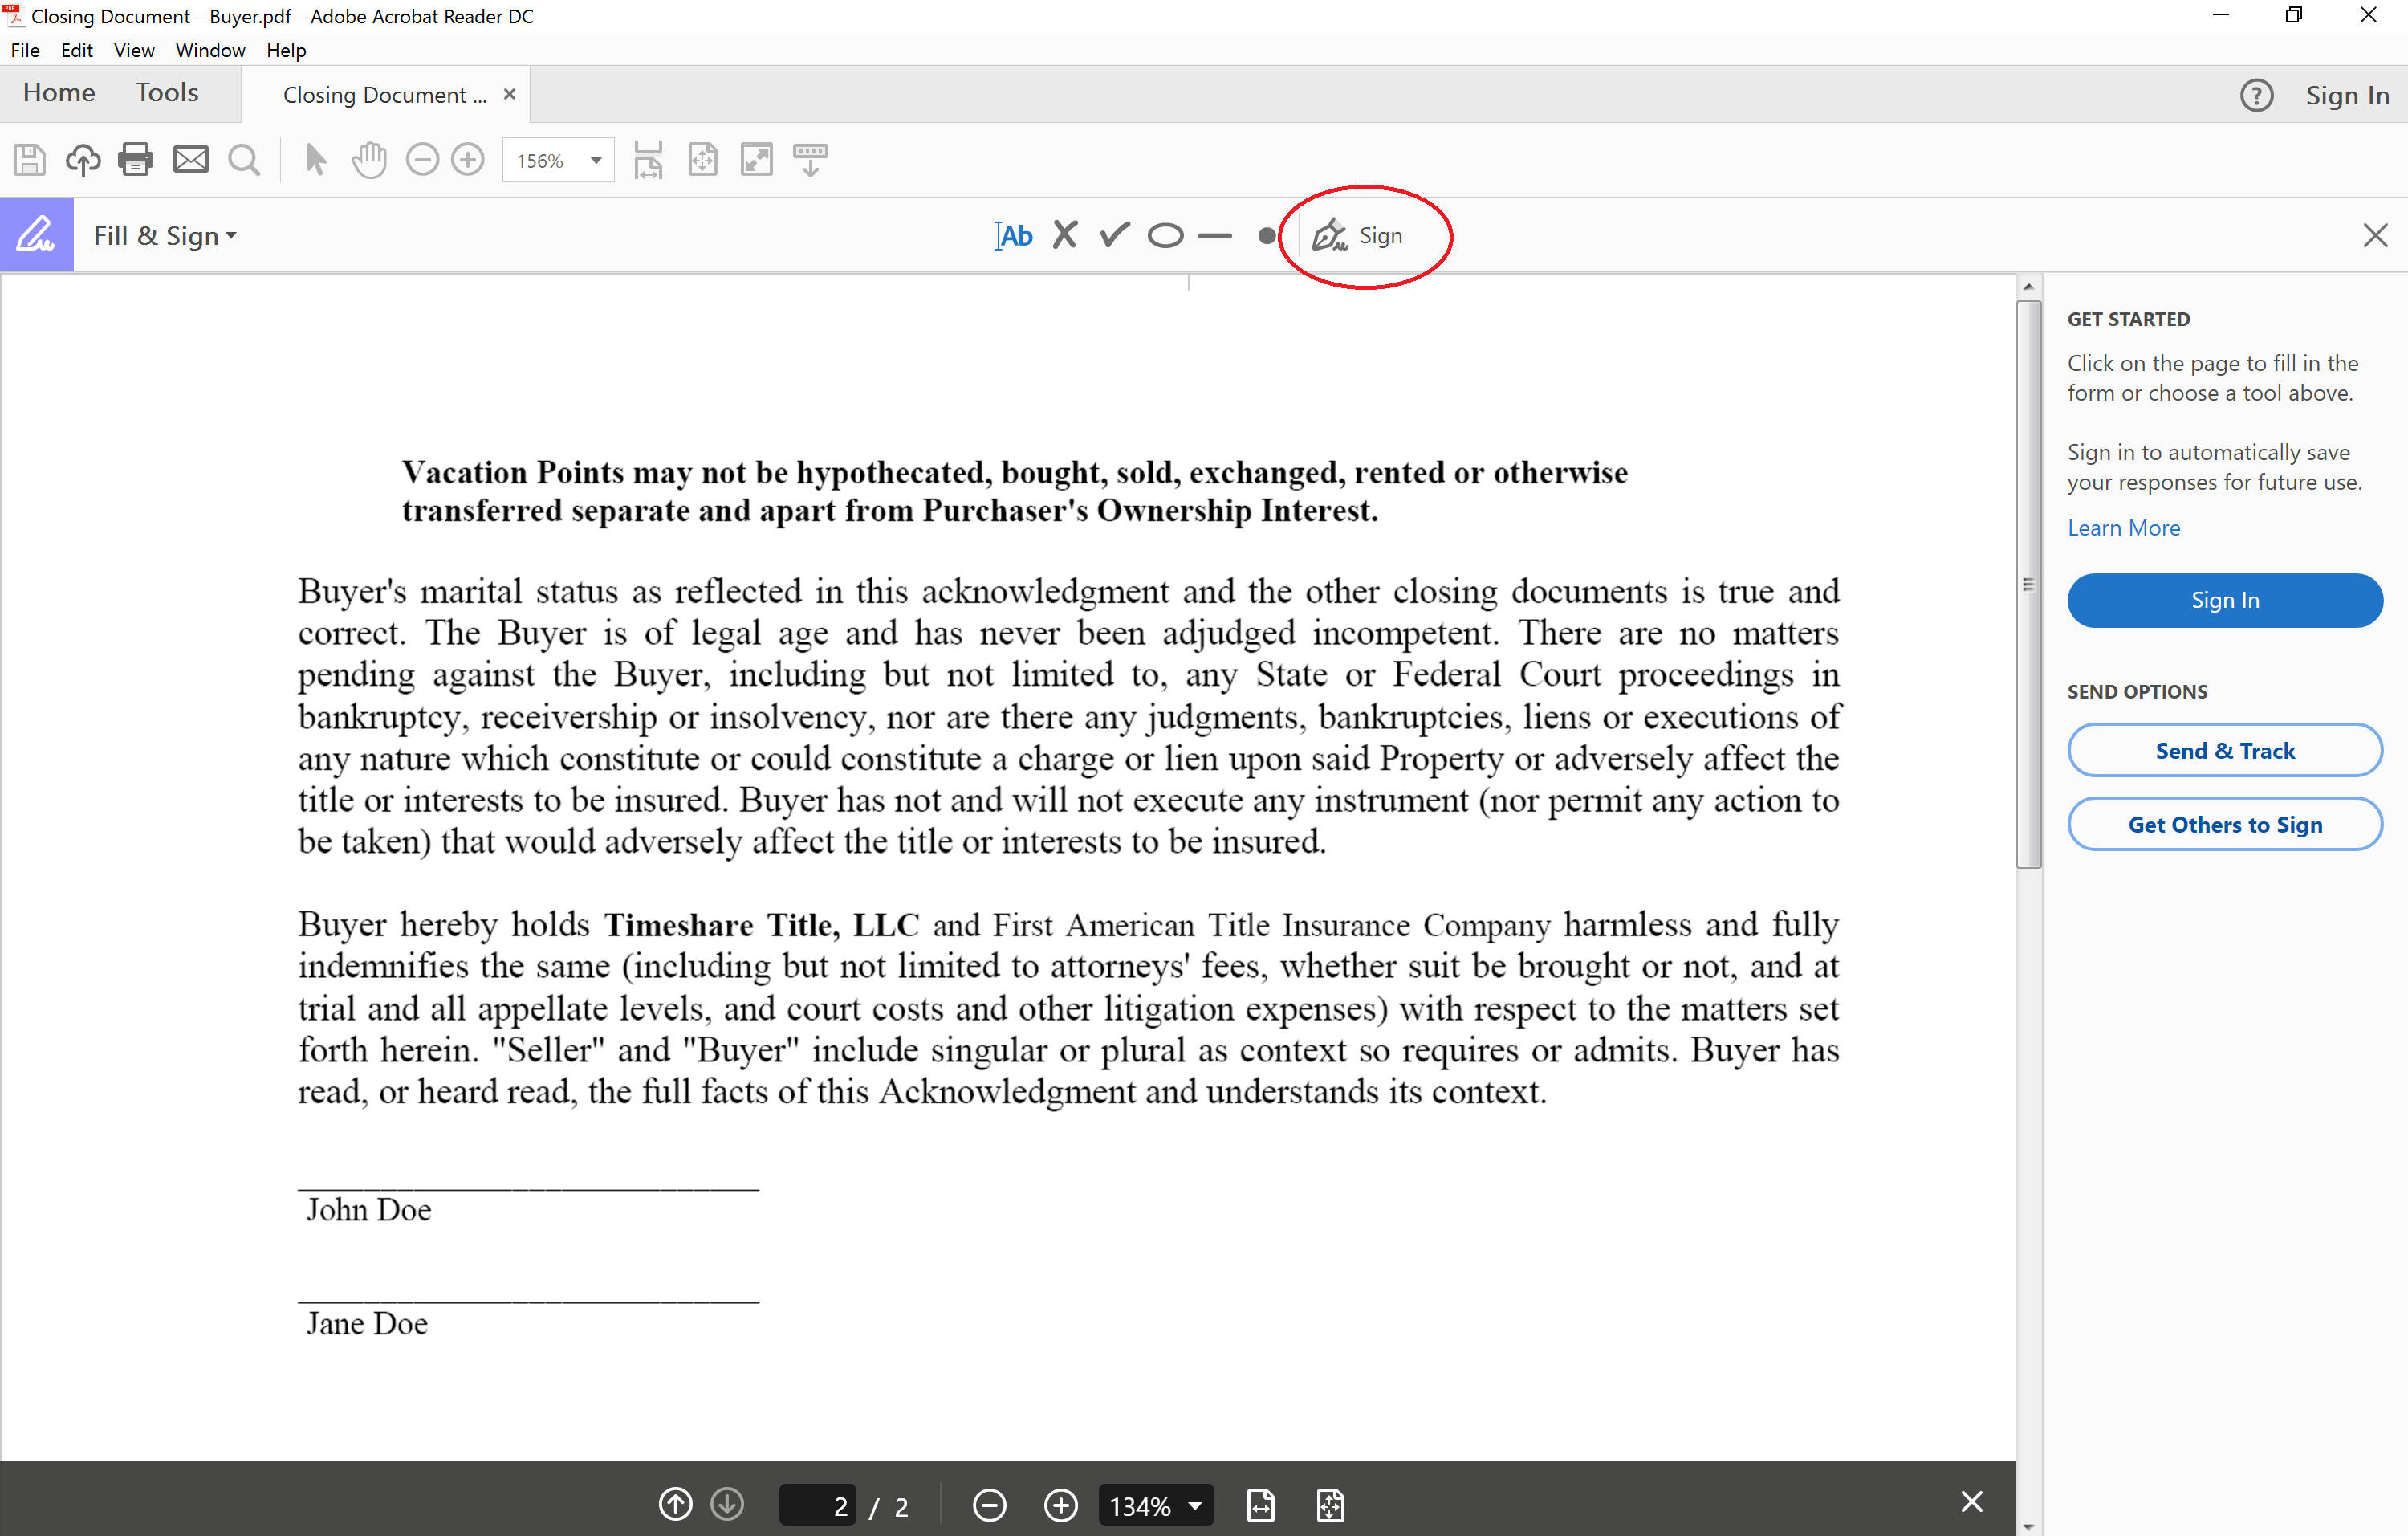Screen dimensions: 2408x1536
Task: Click the Hand tool in toolbar
Action: [x=370, y=161]
